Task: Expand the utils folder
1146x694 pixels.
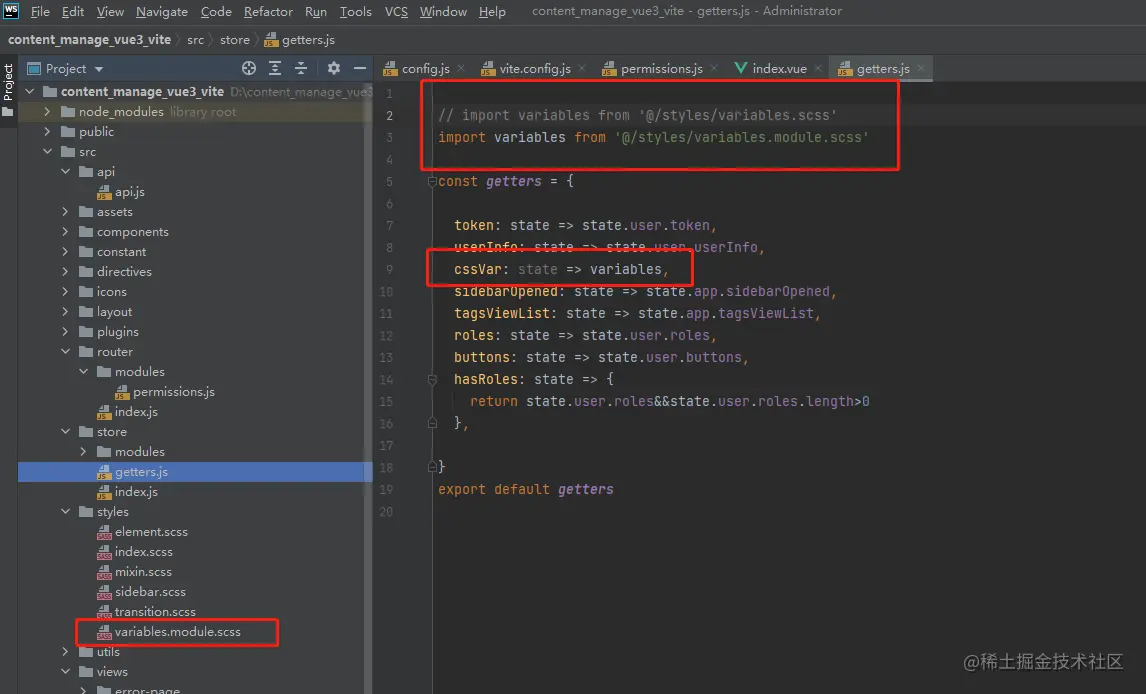Action: (66, 652)
